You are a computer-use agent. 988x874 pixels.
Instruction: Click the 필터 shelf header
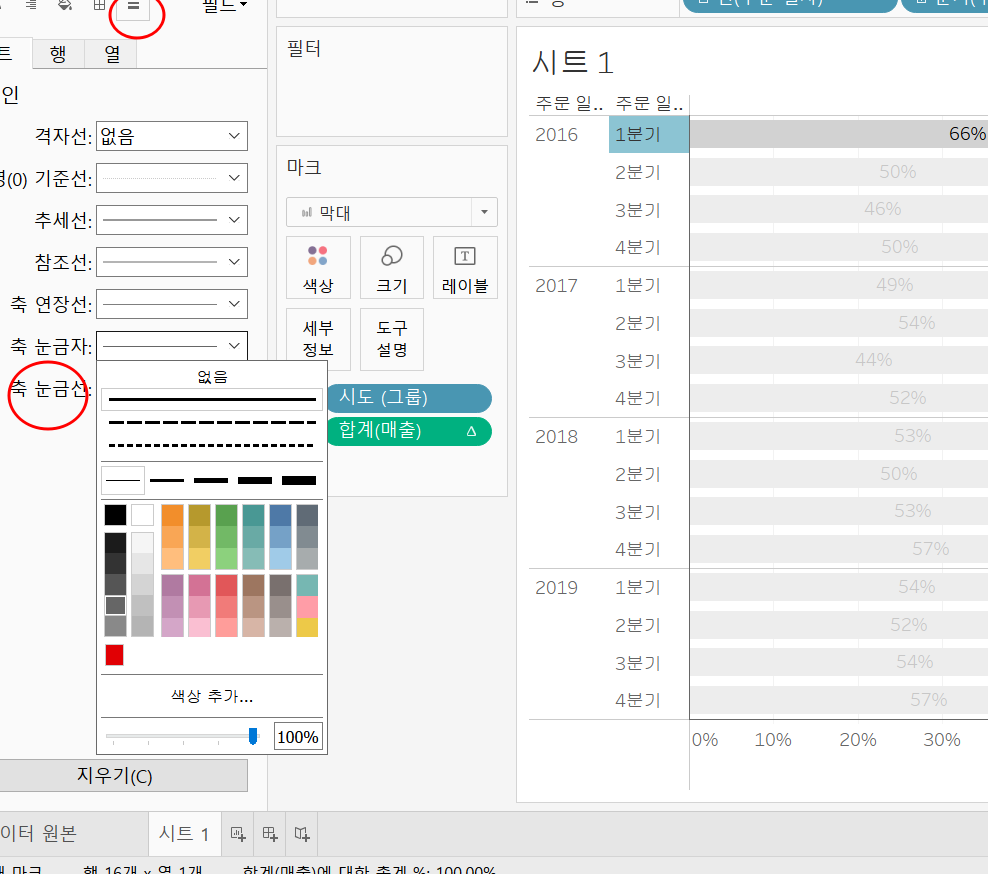click(x=304, y=49)
